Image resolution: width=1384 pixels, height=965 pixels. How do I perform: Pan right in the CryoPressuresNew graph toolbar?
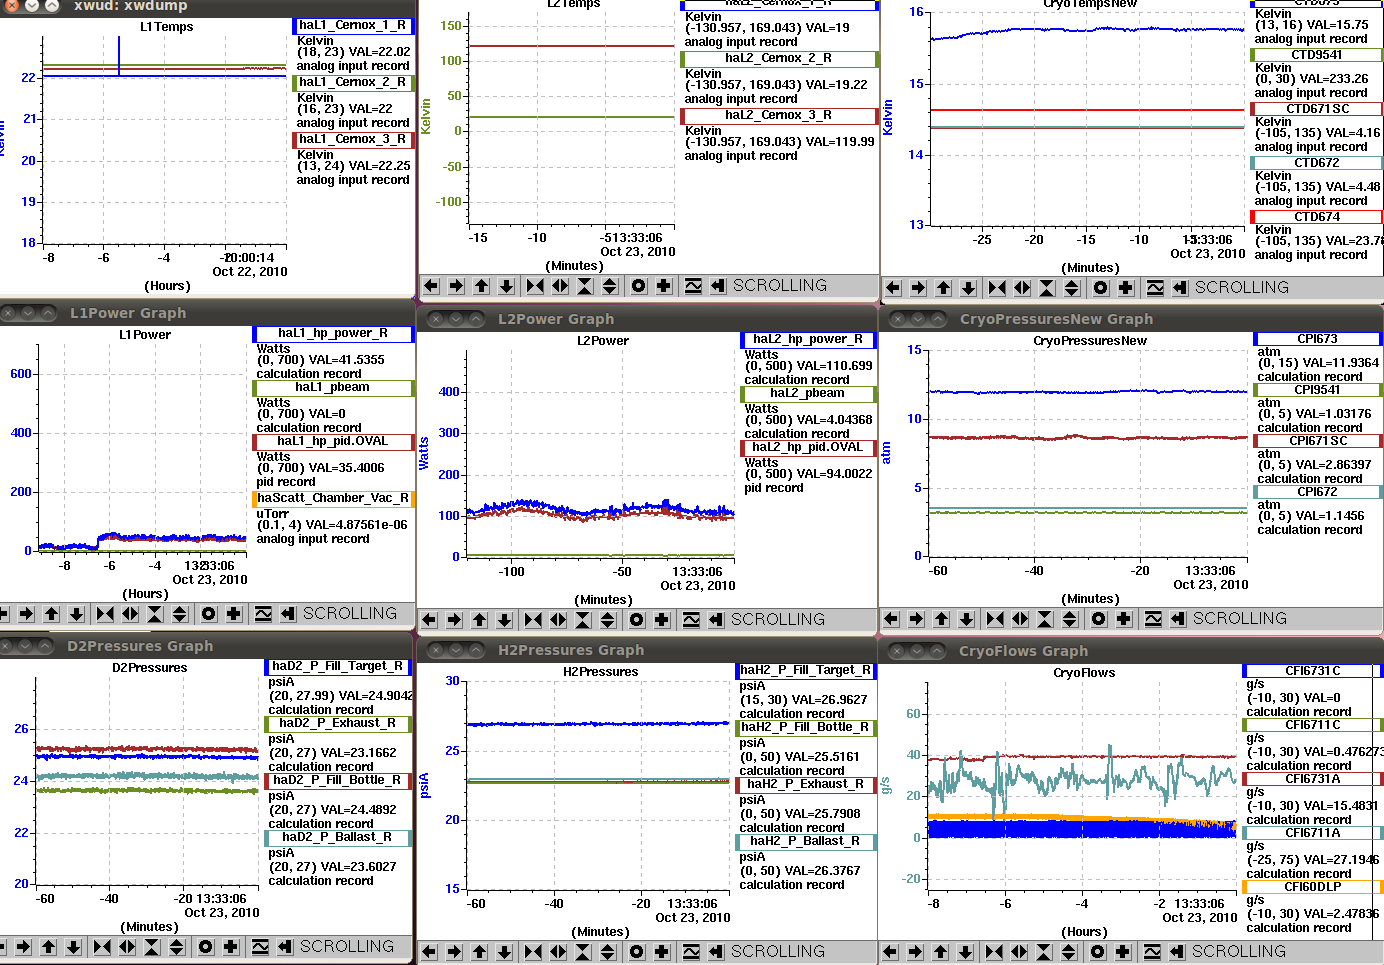click(x=916, y=619)
